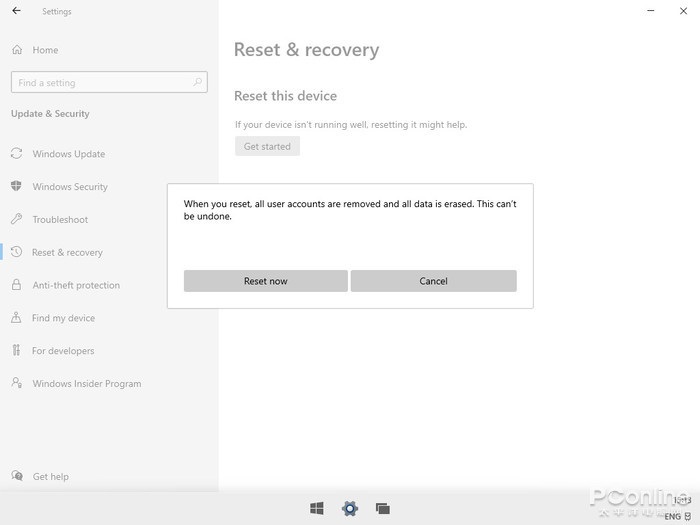Click the Windows Security shield icon
700x525 pixels.
tap(17, 186)
